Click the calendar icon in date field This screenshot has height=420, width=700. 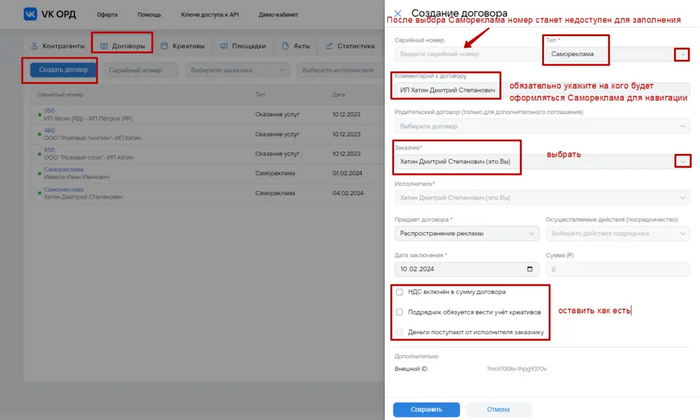[x=529, y=269]
